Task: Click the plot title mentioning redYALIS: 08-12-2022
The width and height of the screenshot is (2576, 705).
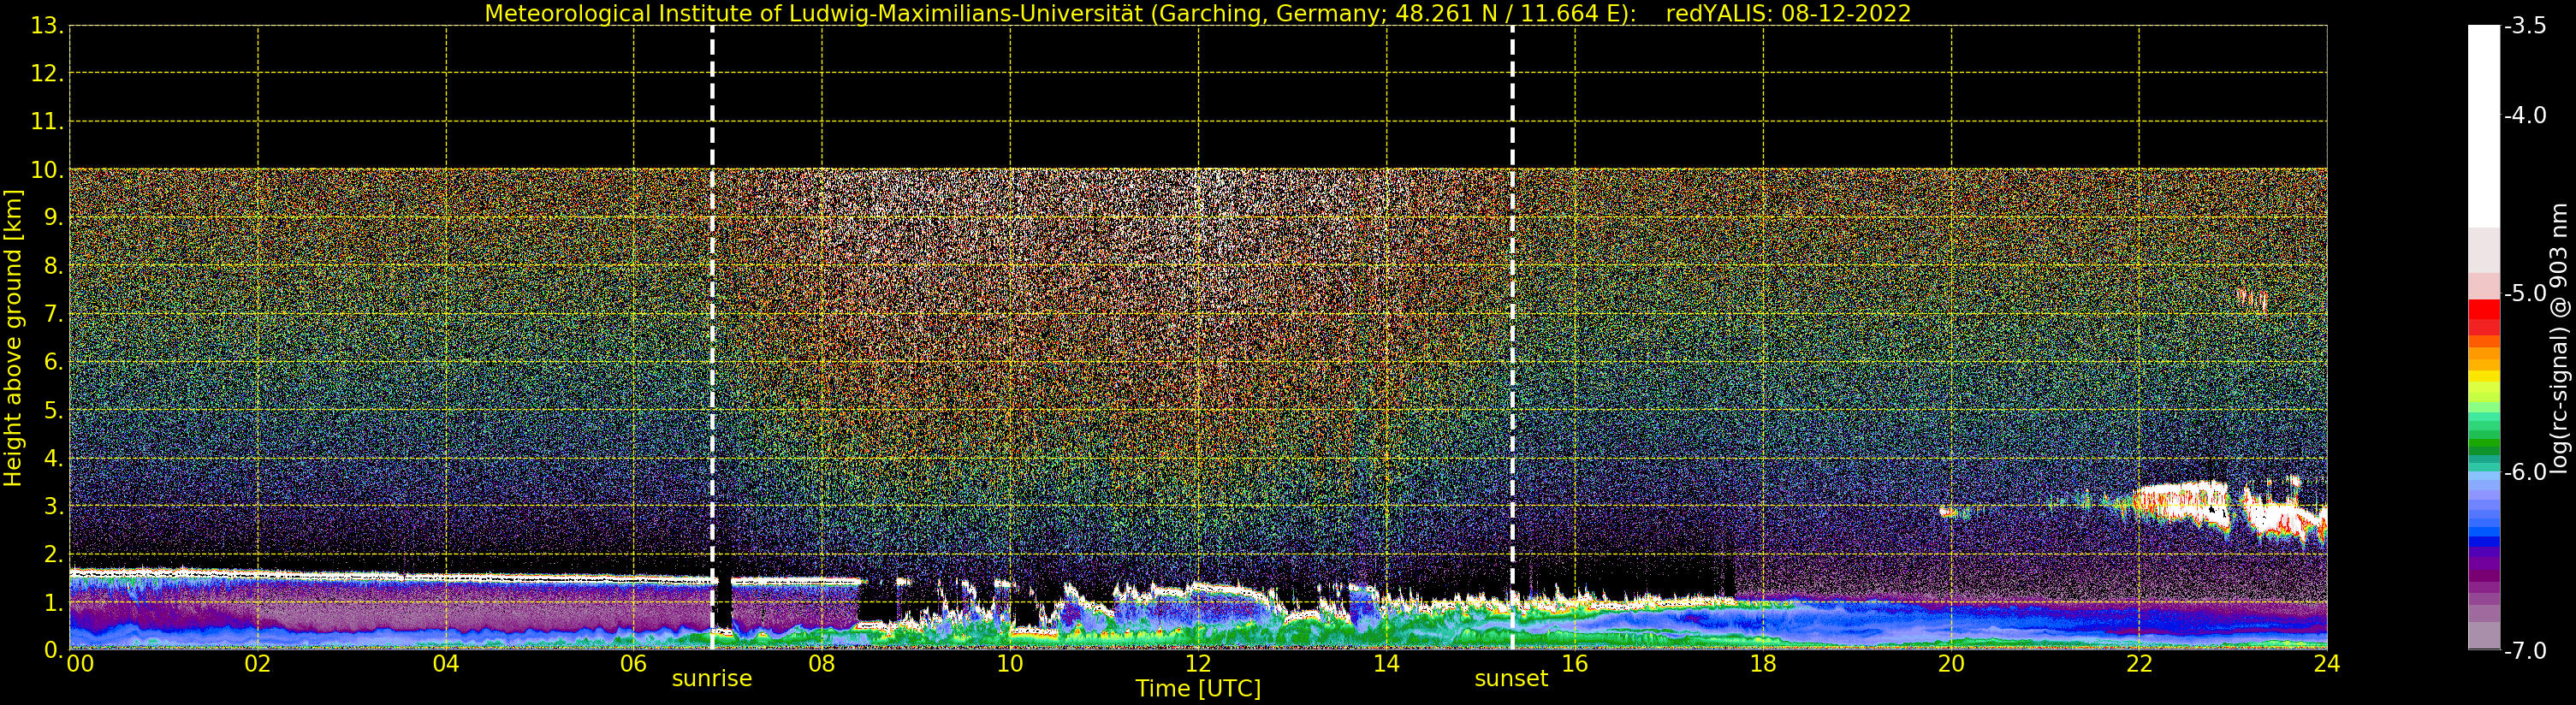Action: 1198,13
